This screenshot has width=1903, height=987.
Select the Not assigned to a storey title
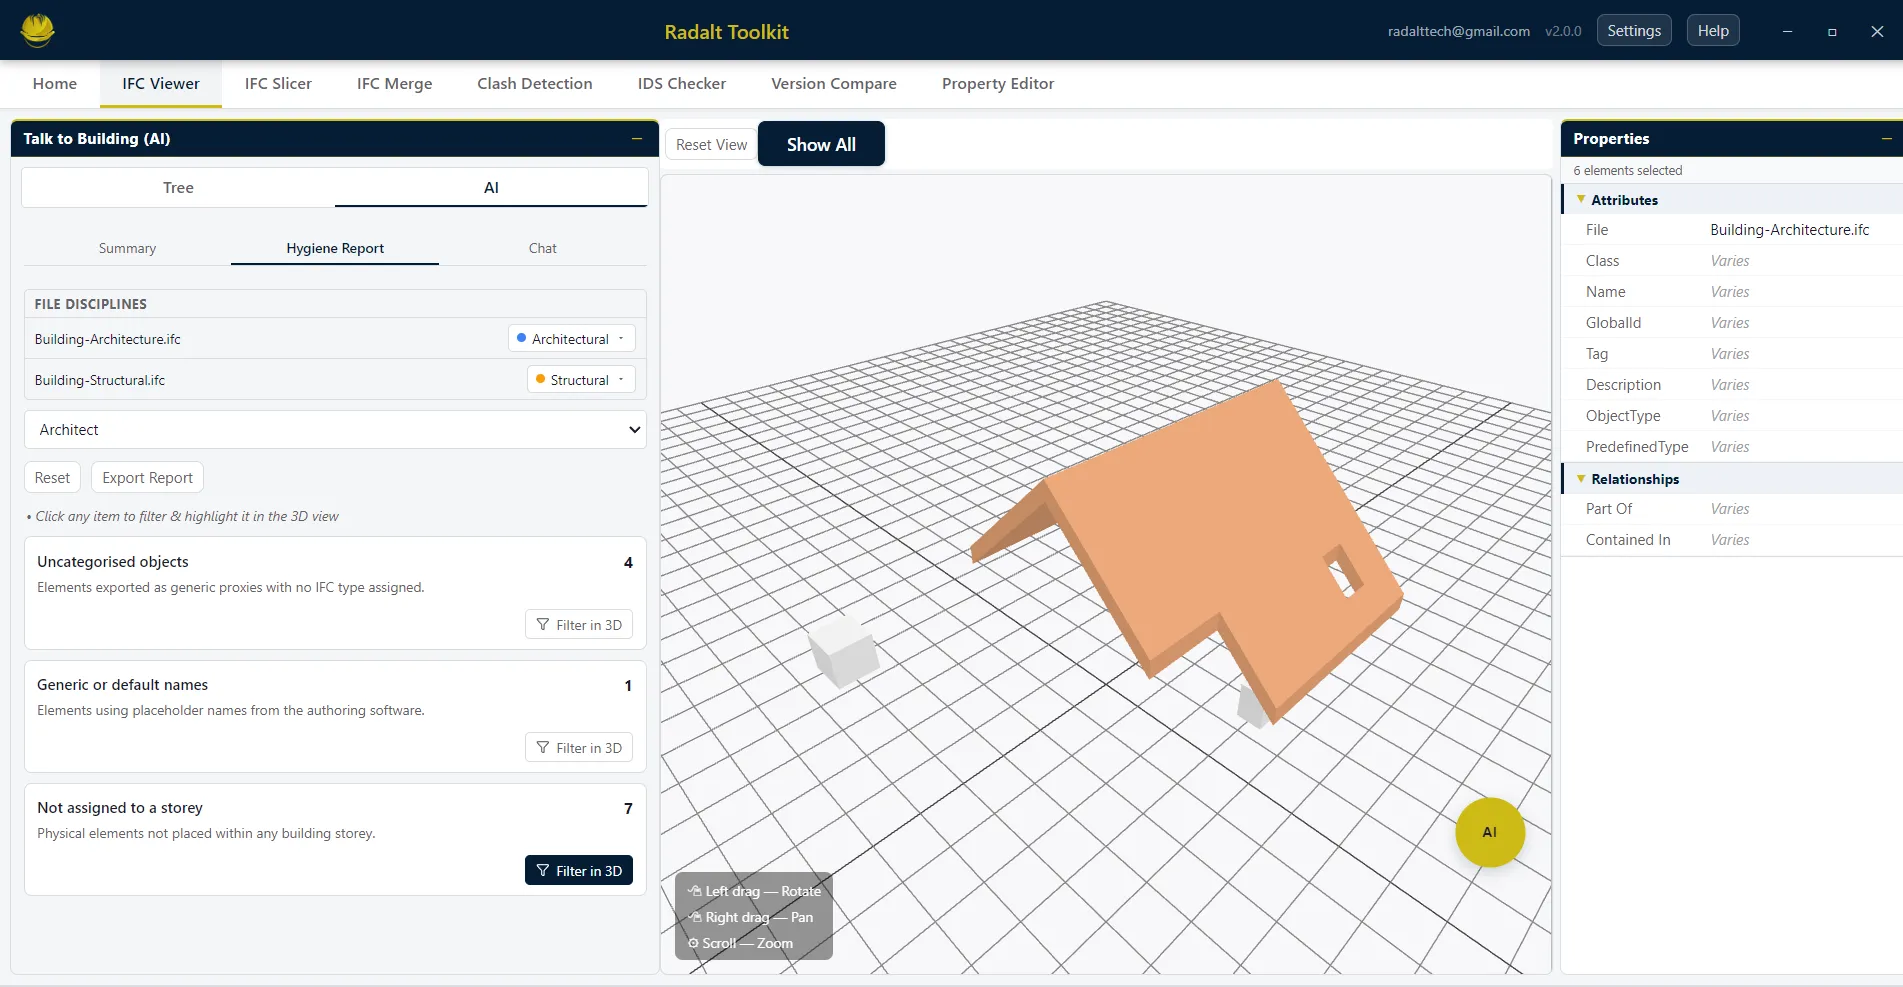pyautogui.click(x=120, y=808)
